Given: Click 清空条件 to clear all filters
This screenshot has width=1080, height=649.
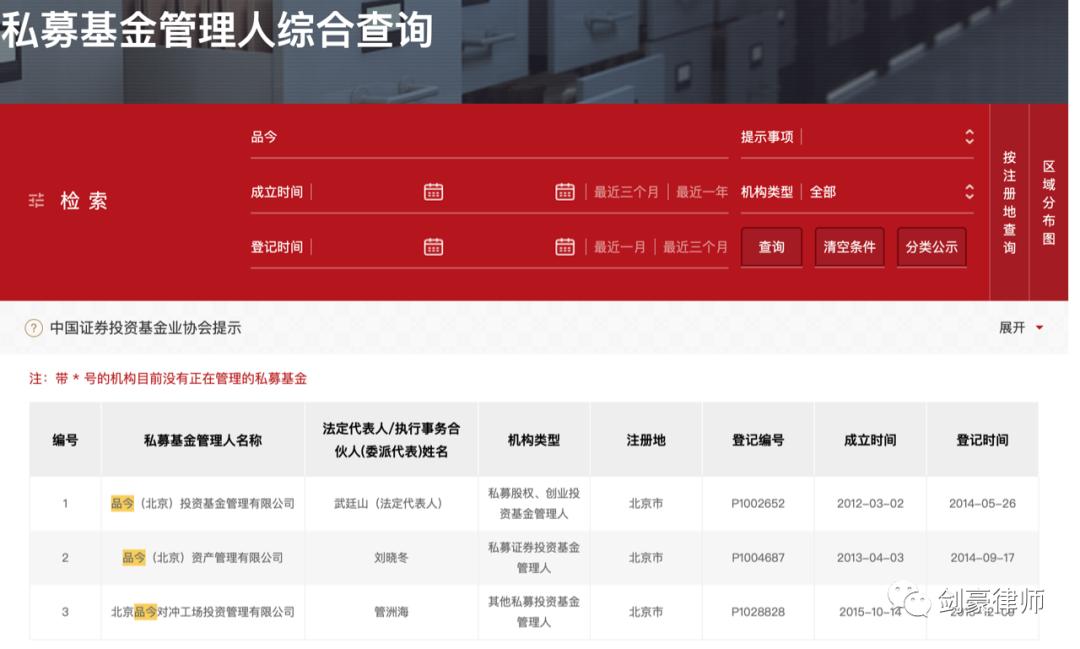Looking at the screenshot, I should point(849,247).
